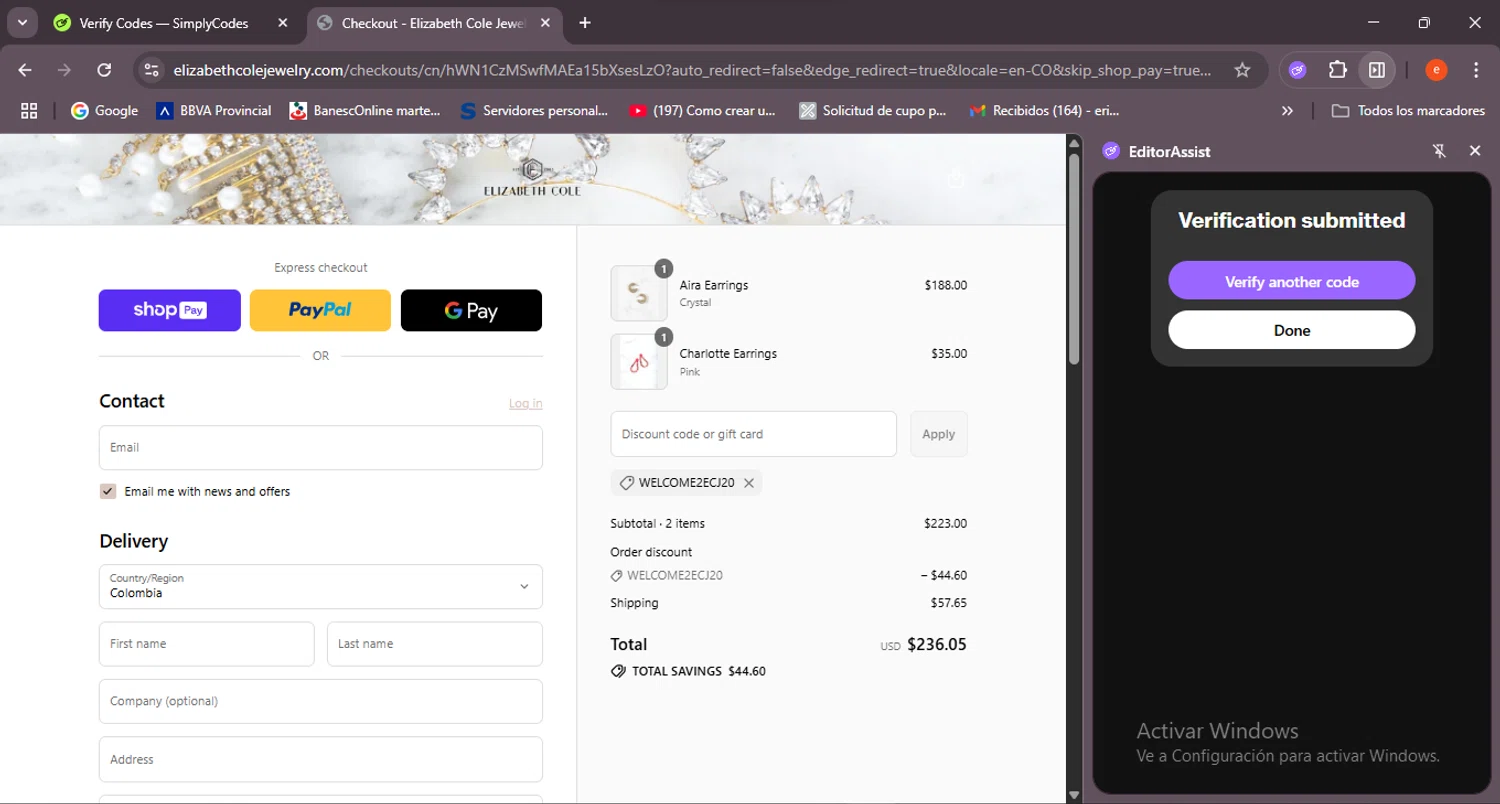Close the Checkout tab
The image size is (1500, 804).
pos(543,23)
